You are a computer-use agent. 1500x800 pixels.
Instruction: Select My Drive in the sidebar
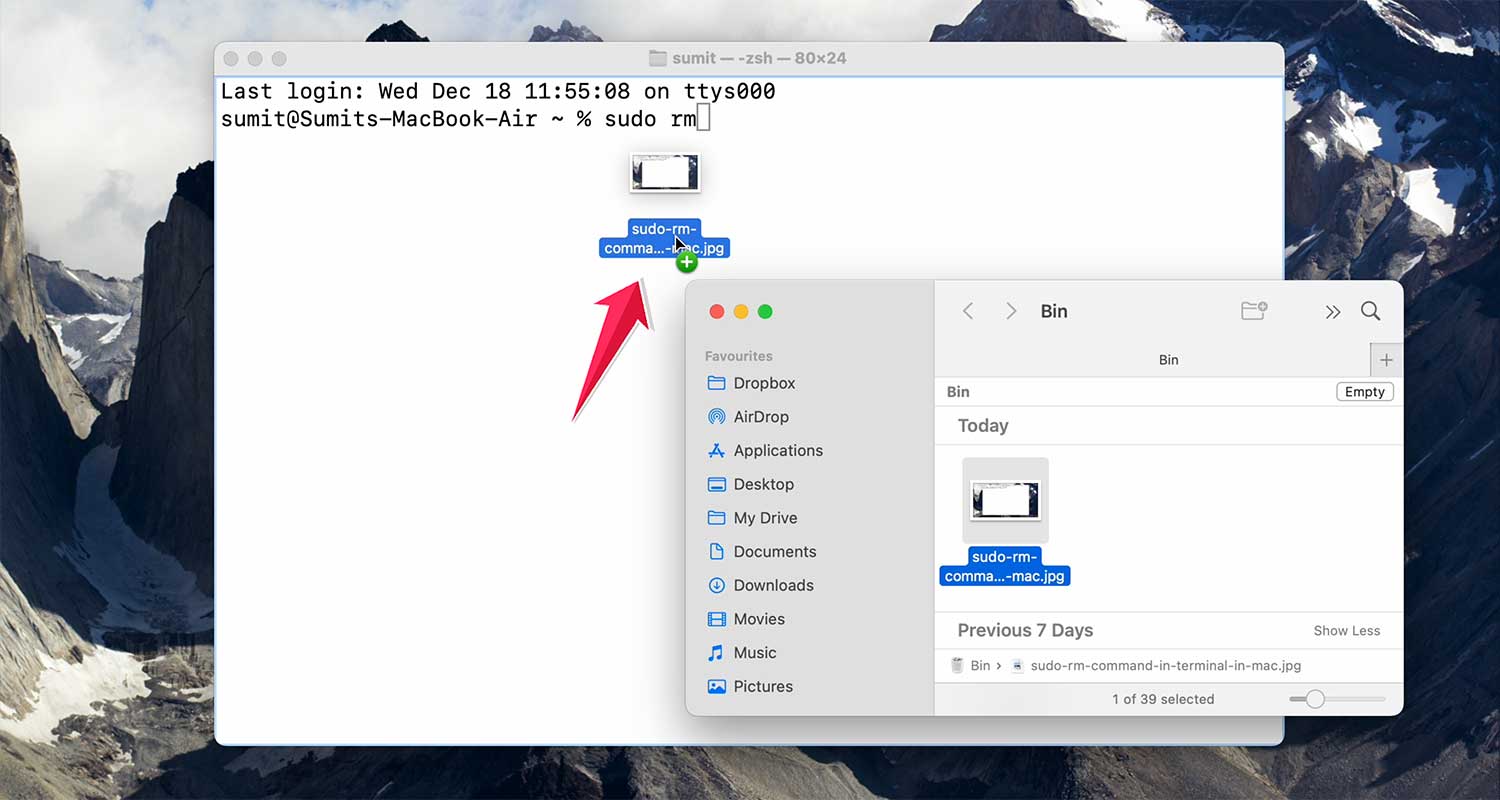coord(765,517)
